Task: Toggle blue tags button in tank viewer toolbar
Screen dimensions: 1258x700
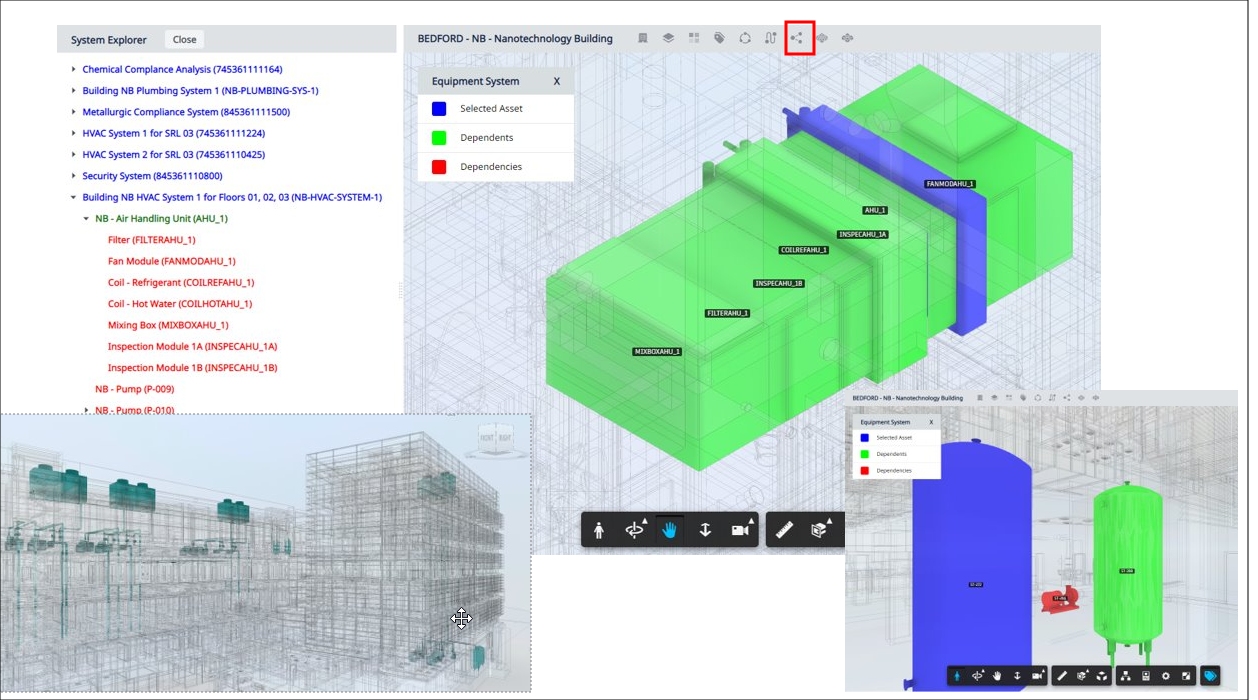Action: pos(1210,676)
